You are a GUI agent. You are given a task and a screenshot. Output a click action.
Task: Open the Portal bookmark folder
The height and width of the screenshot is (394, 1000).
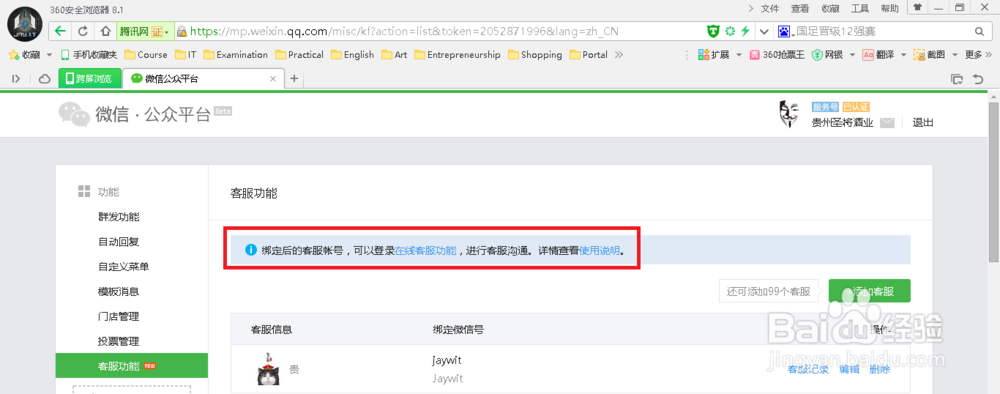click(589, 55)
